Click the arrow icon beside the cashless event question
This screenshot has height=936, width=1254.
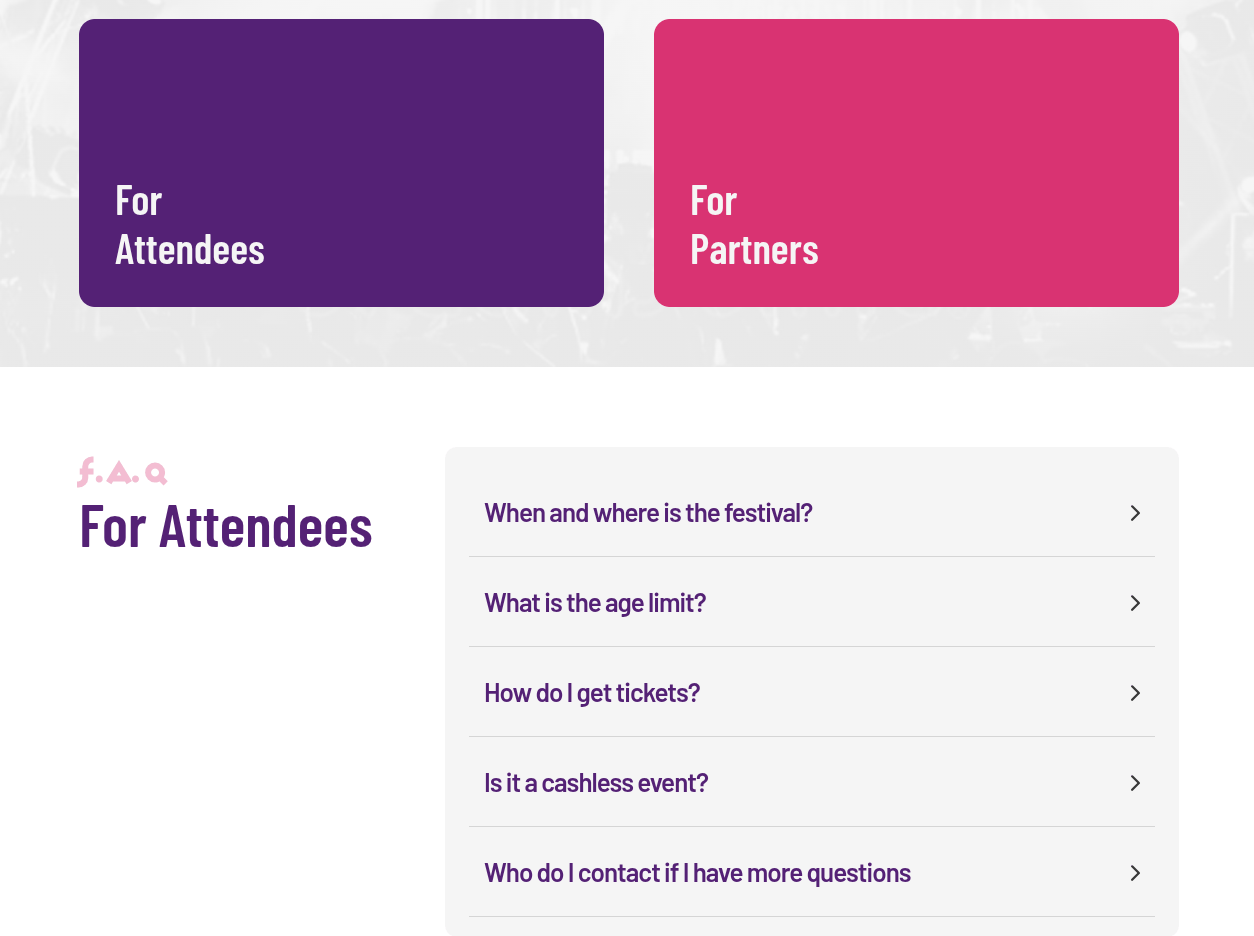[1135, 783]
